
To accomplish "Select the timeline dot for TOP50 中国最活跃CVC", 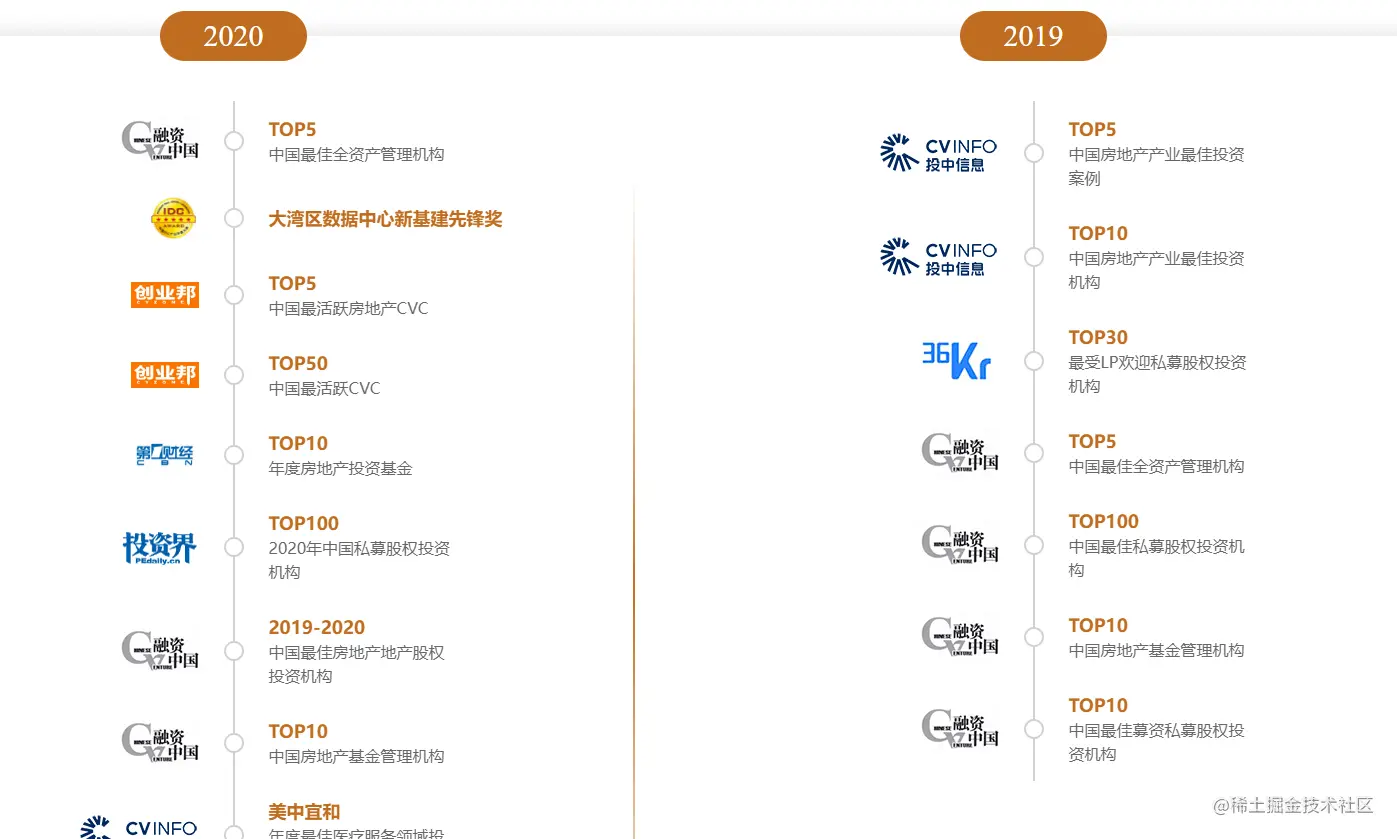I will click(234, 375).
